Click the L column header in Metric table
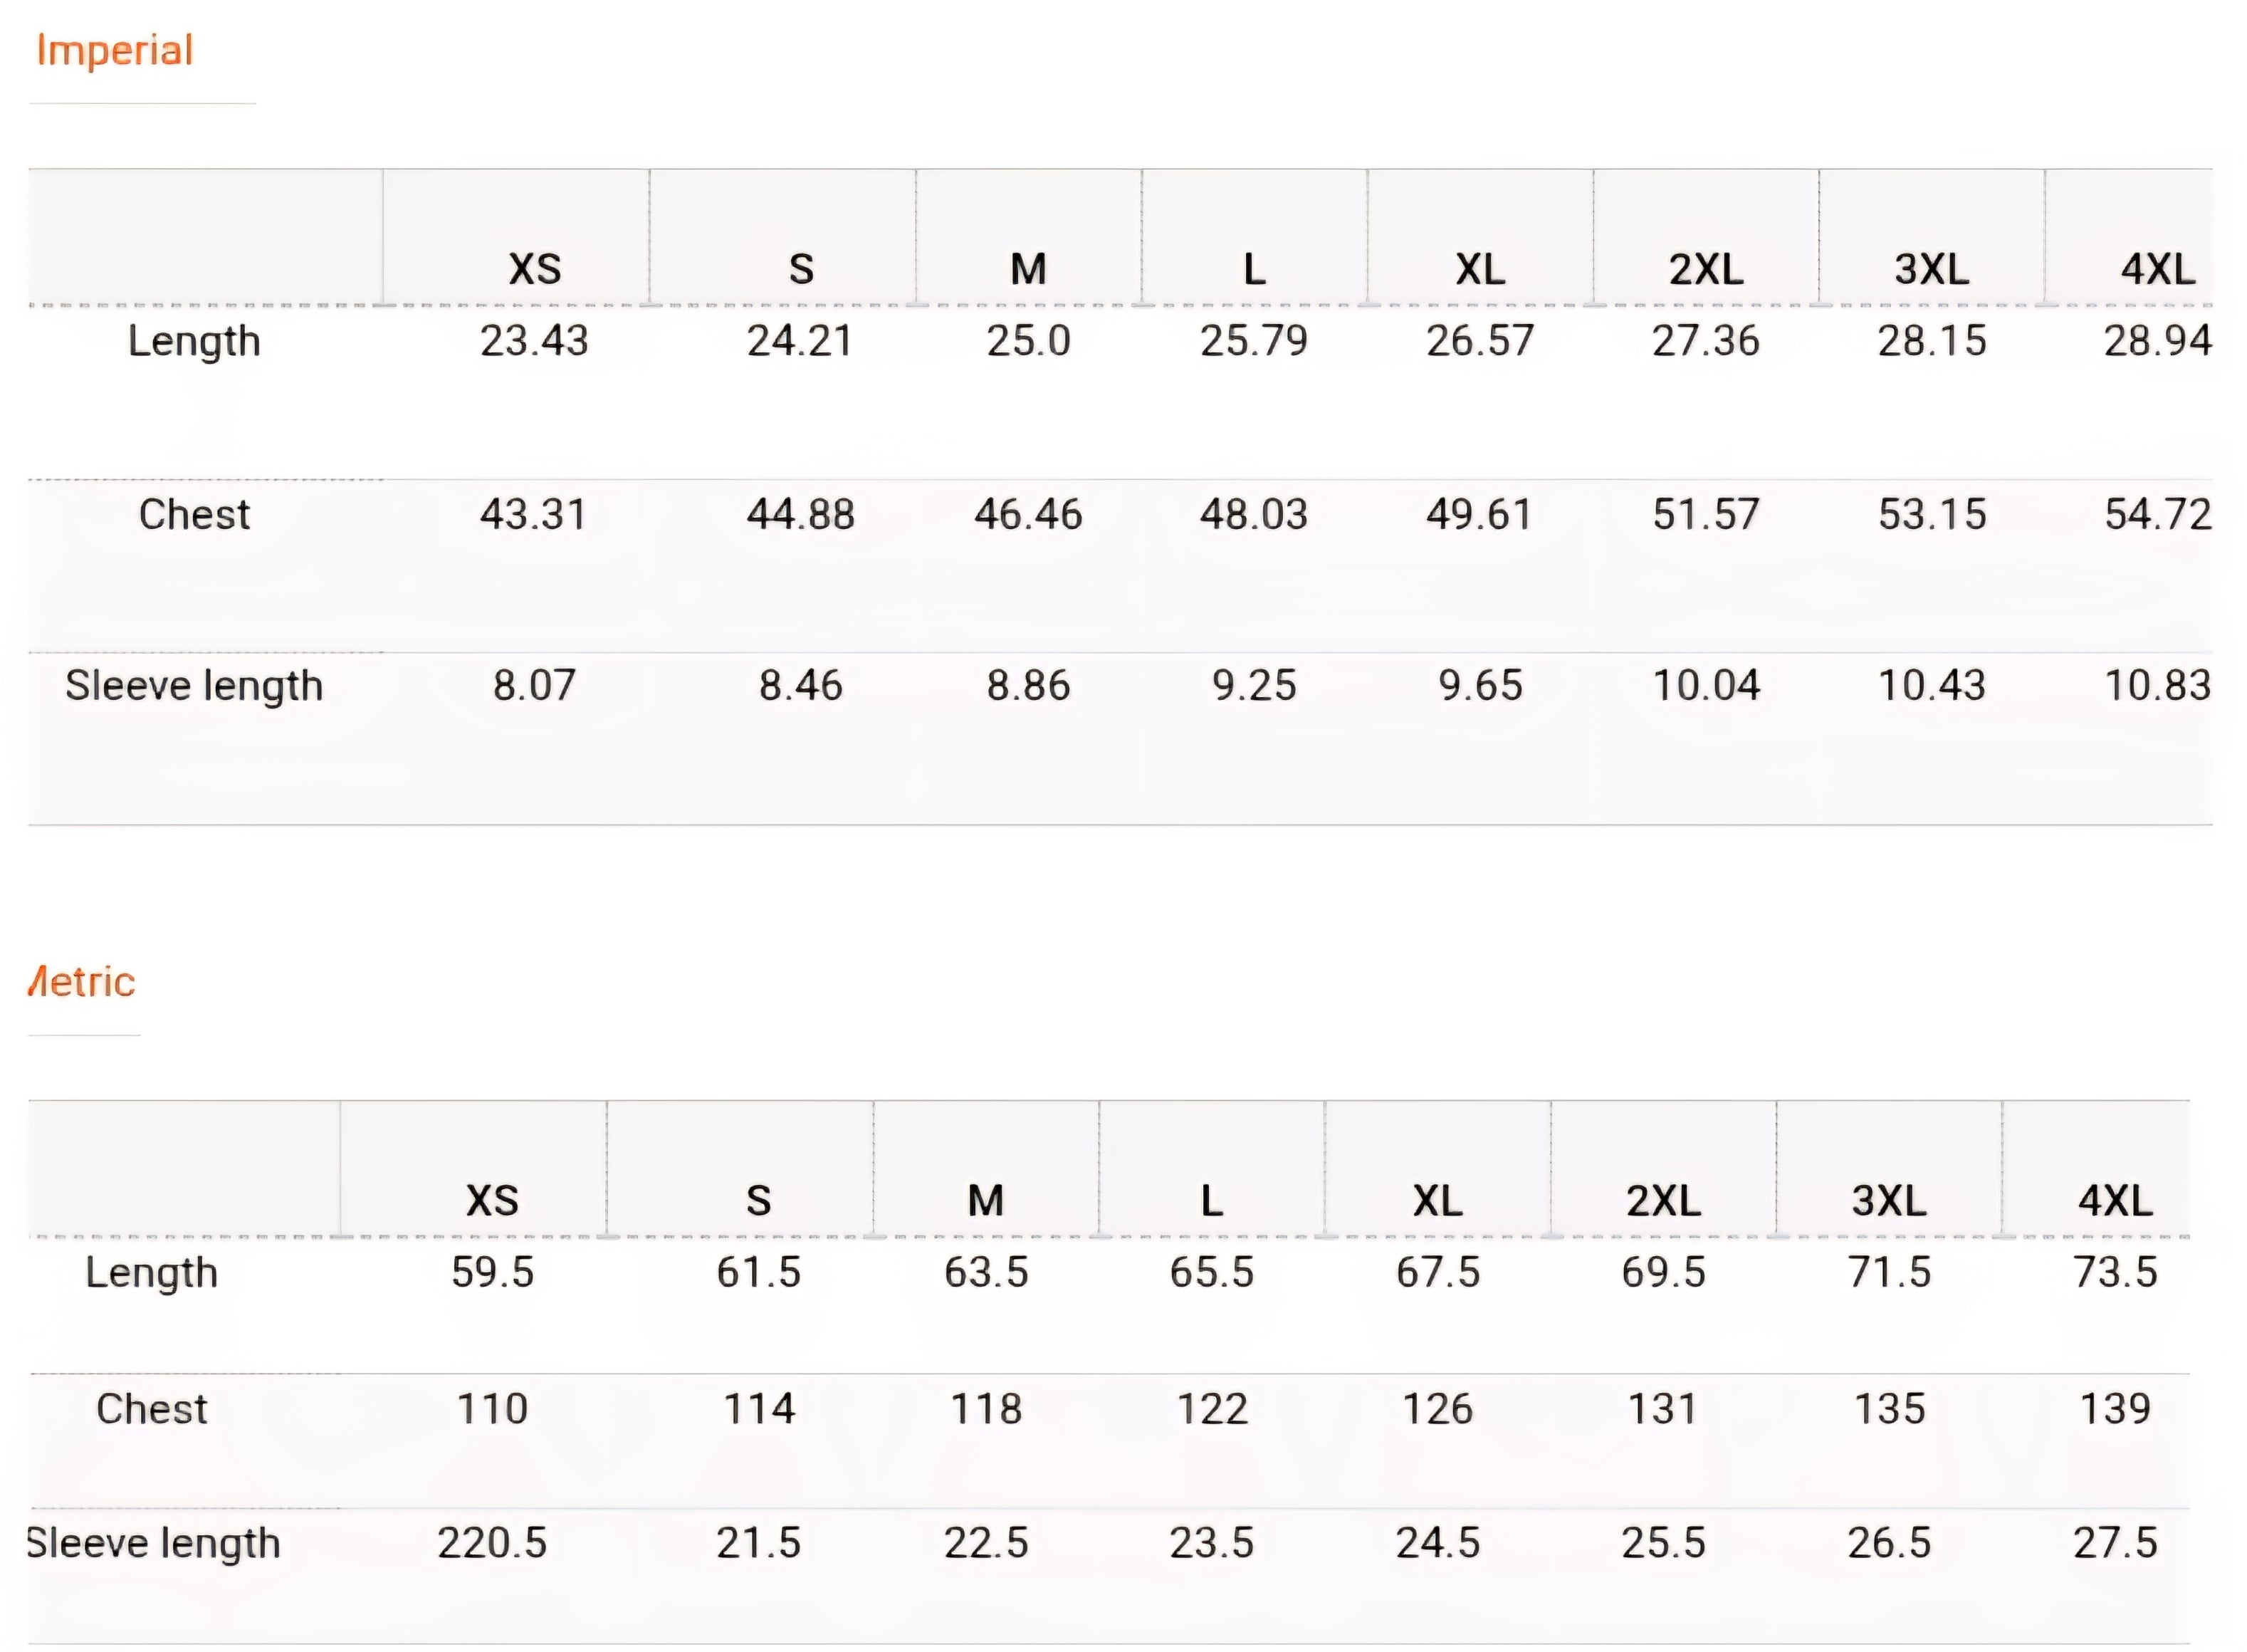Image resolution: width=2247 pixels, height=1652 pixels. [x=1212, y=1201]
